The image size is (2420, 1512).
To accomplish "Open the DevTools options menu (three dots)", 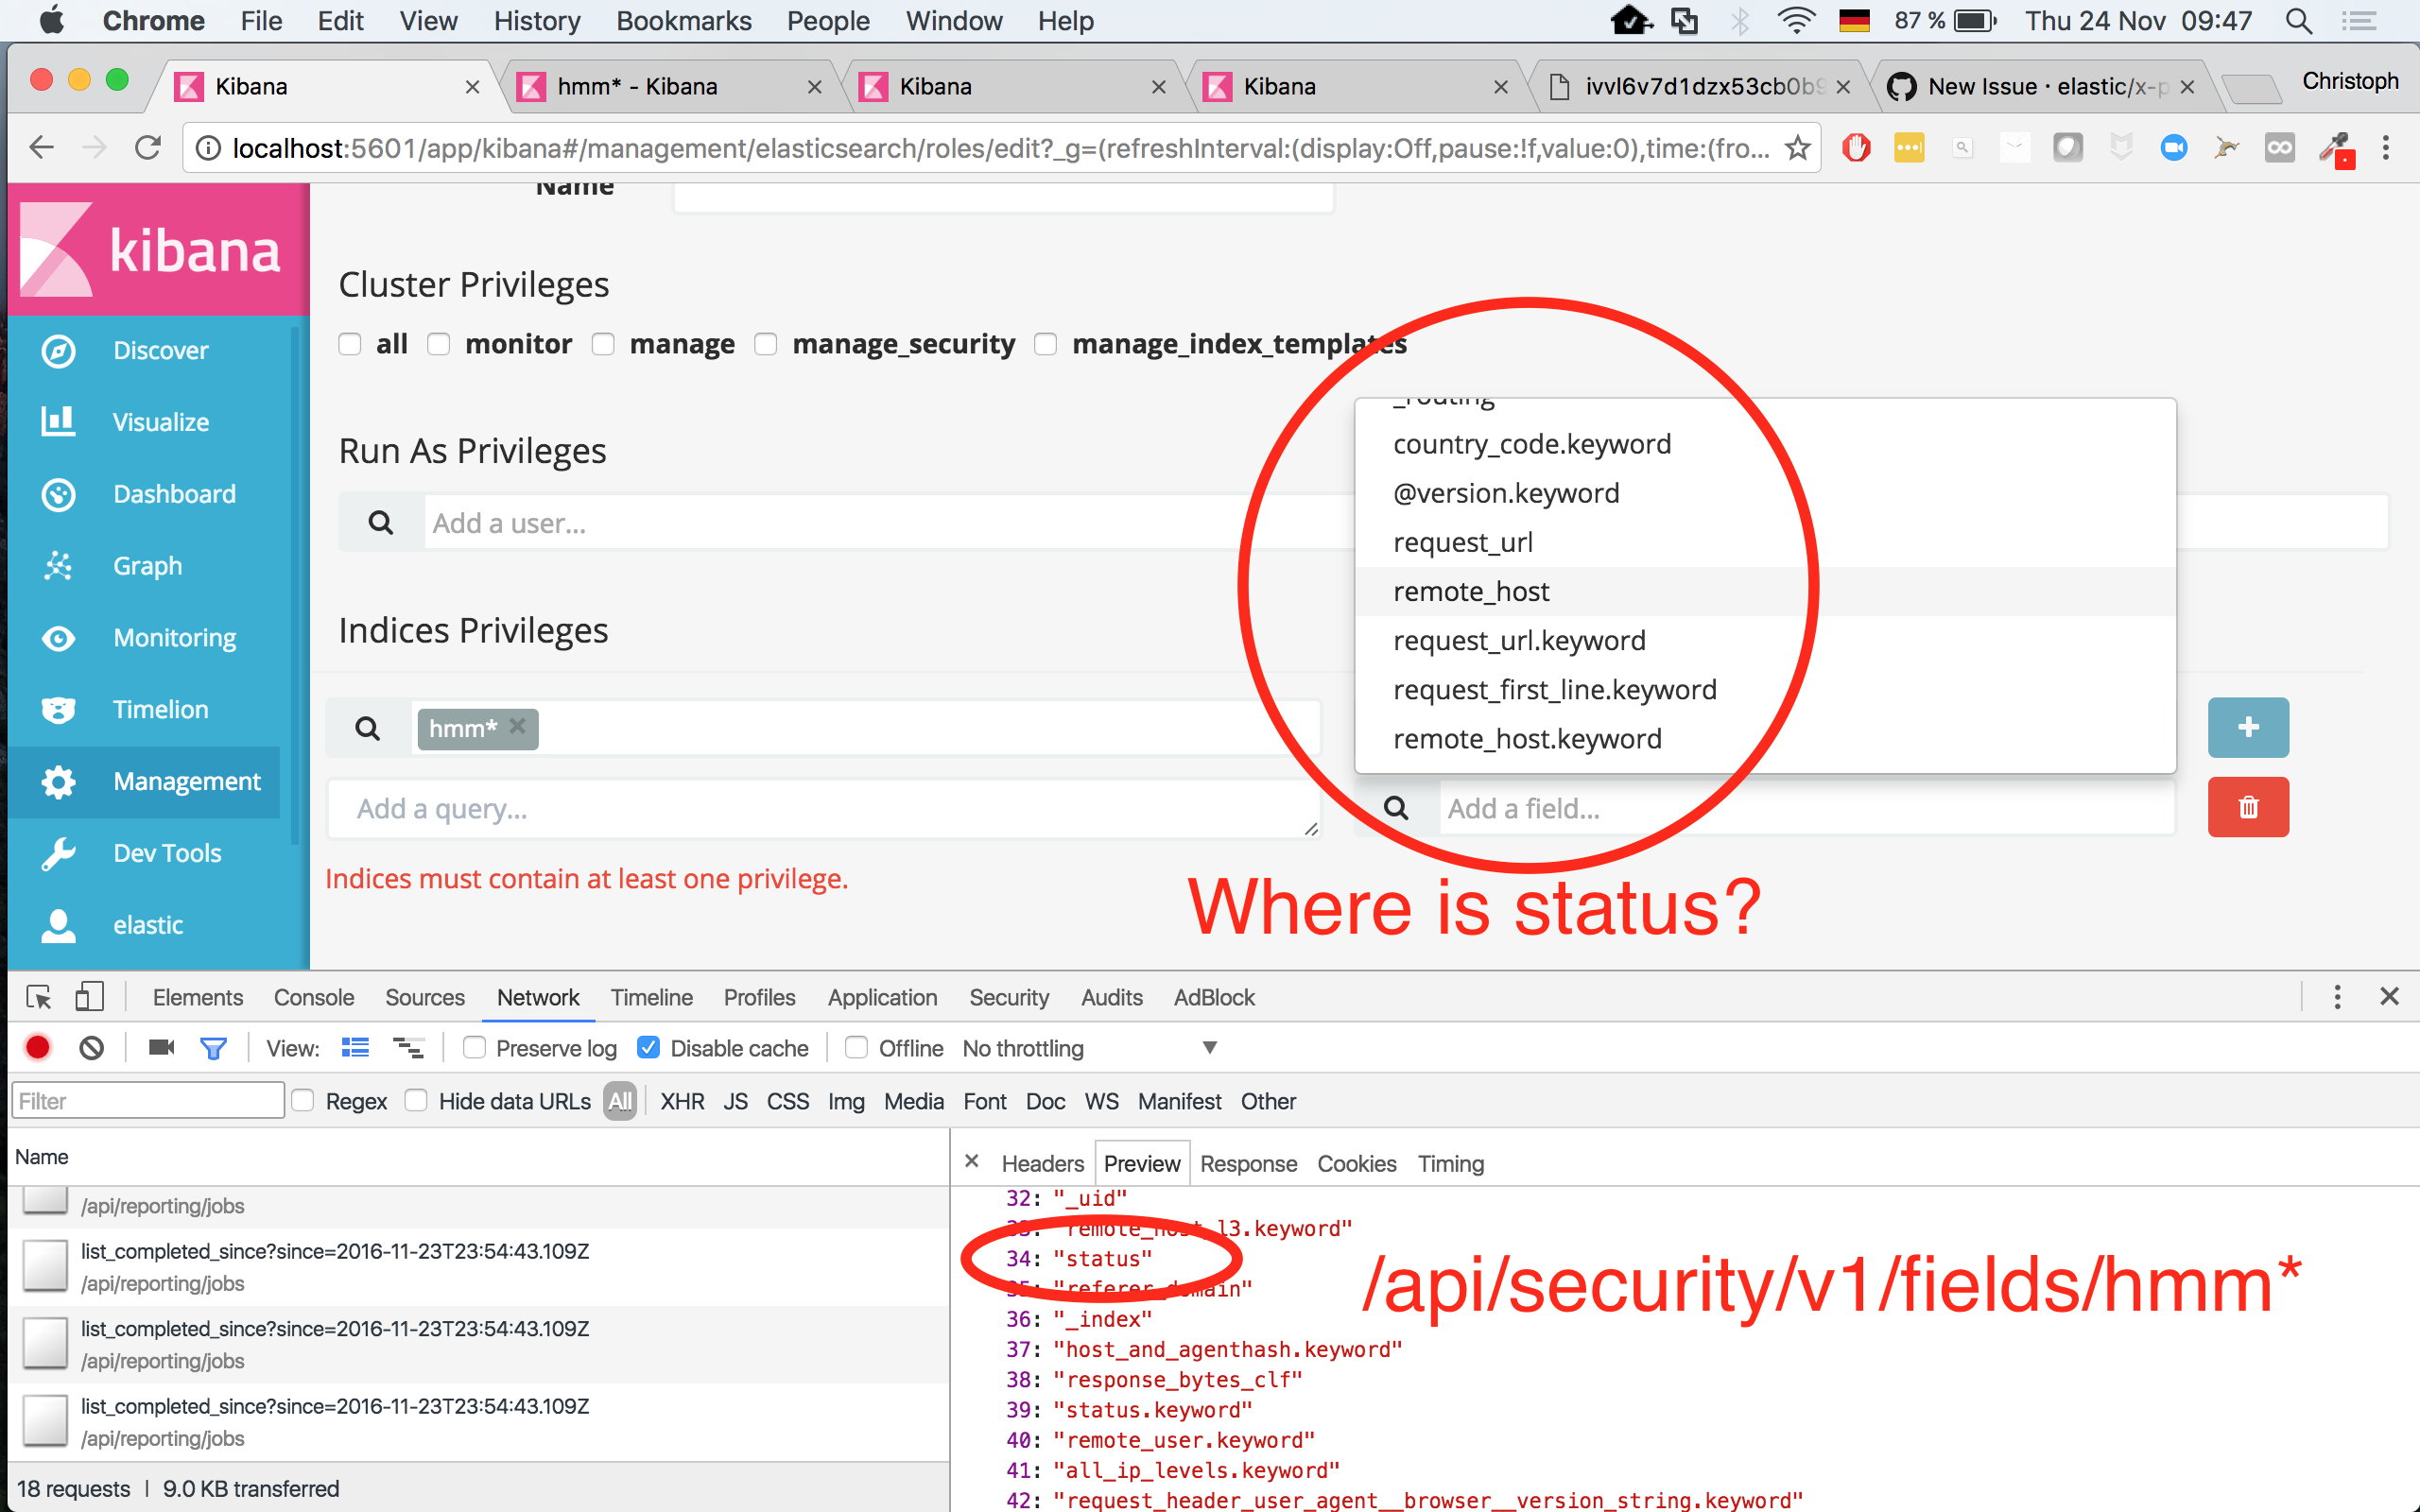I will coord(2337,997).
